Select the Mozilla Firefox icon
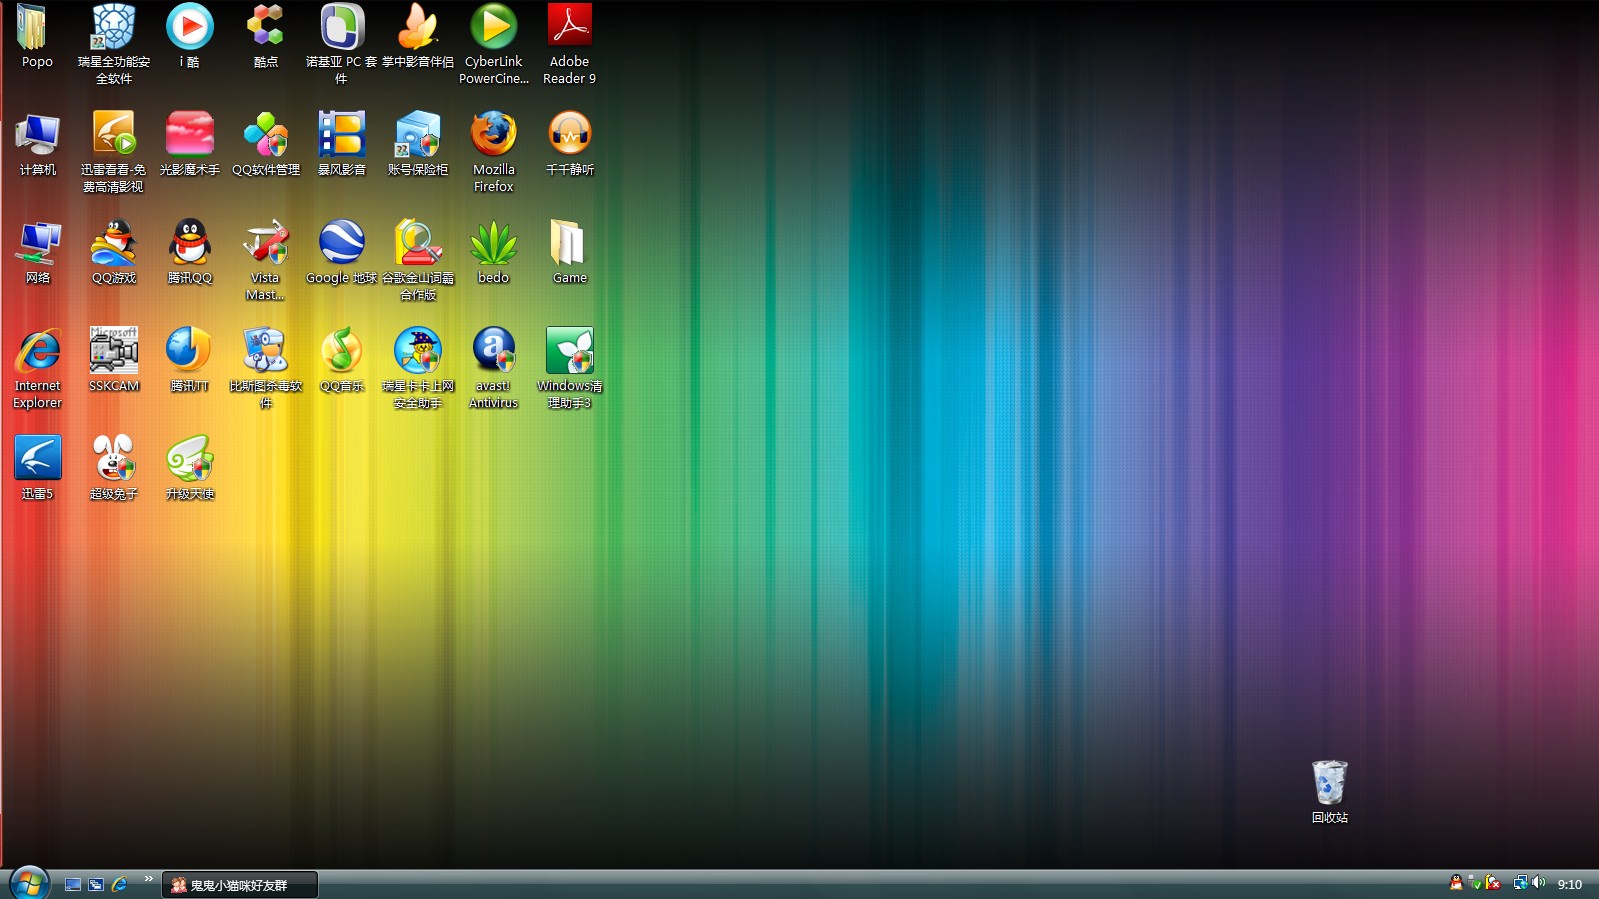The image size is (1599, 899). (x=494, y=152)
